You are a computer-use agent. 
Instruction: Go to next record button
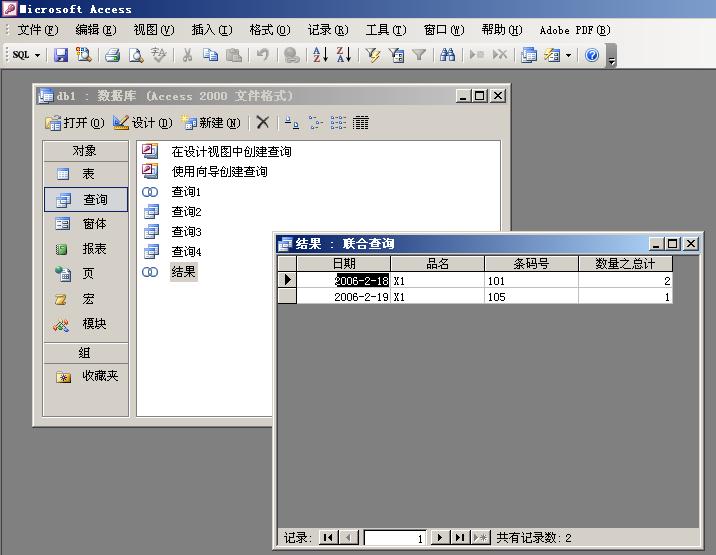(x=440, y=538)
